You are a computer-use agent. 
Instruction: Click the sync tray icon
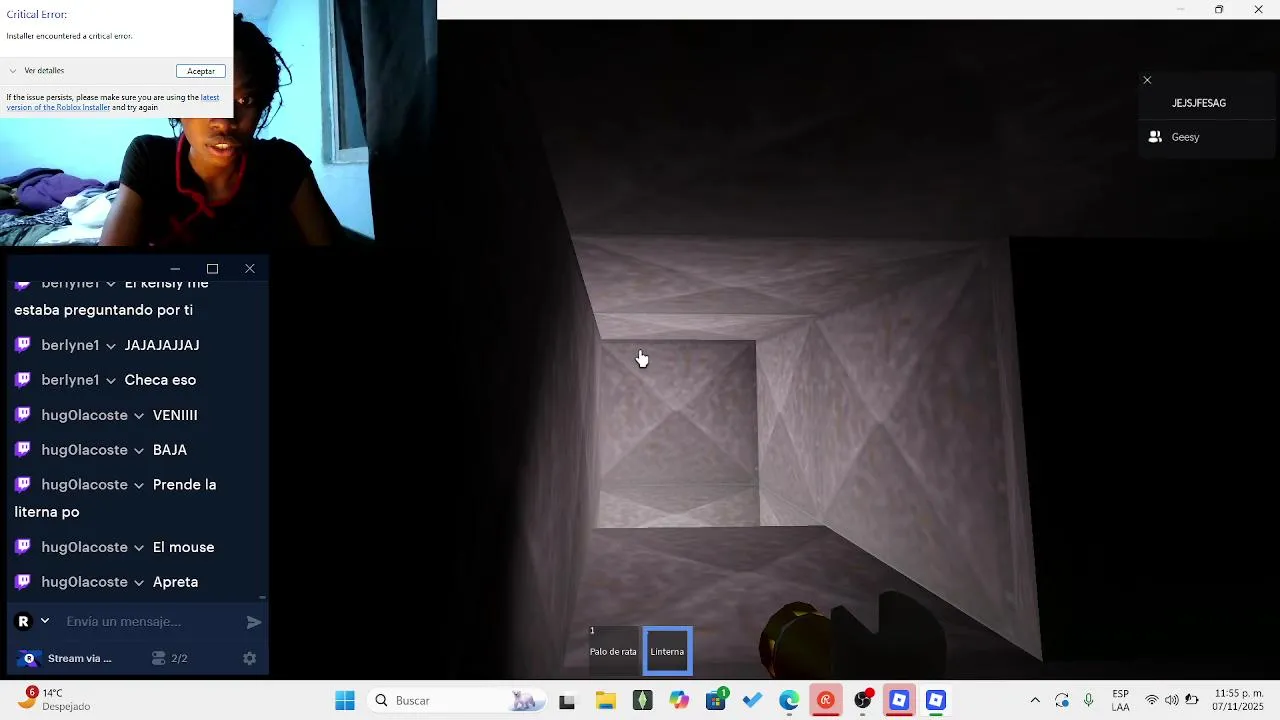click(x=1062, y=701)
